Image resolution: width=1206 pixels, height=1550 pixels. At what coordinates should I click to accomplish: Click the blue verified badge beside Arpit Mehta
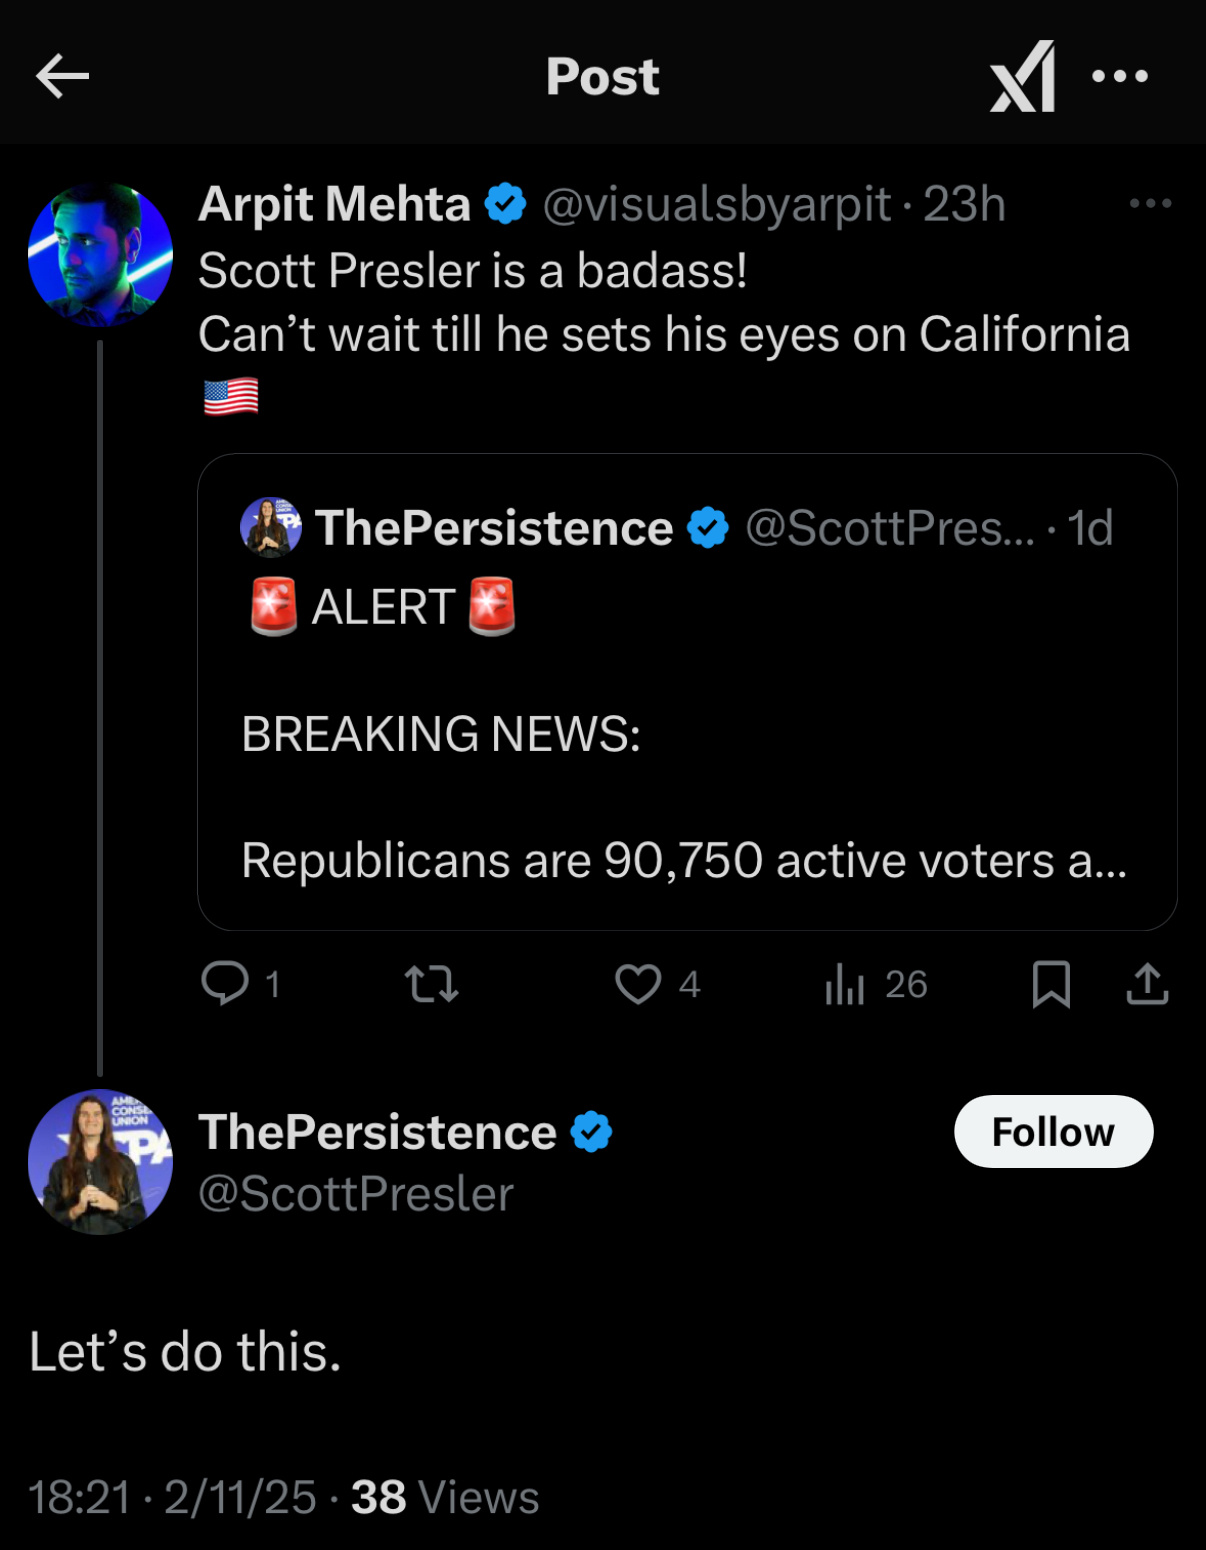click(x=506, y=204)
